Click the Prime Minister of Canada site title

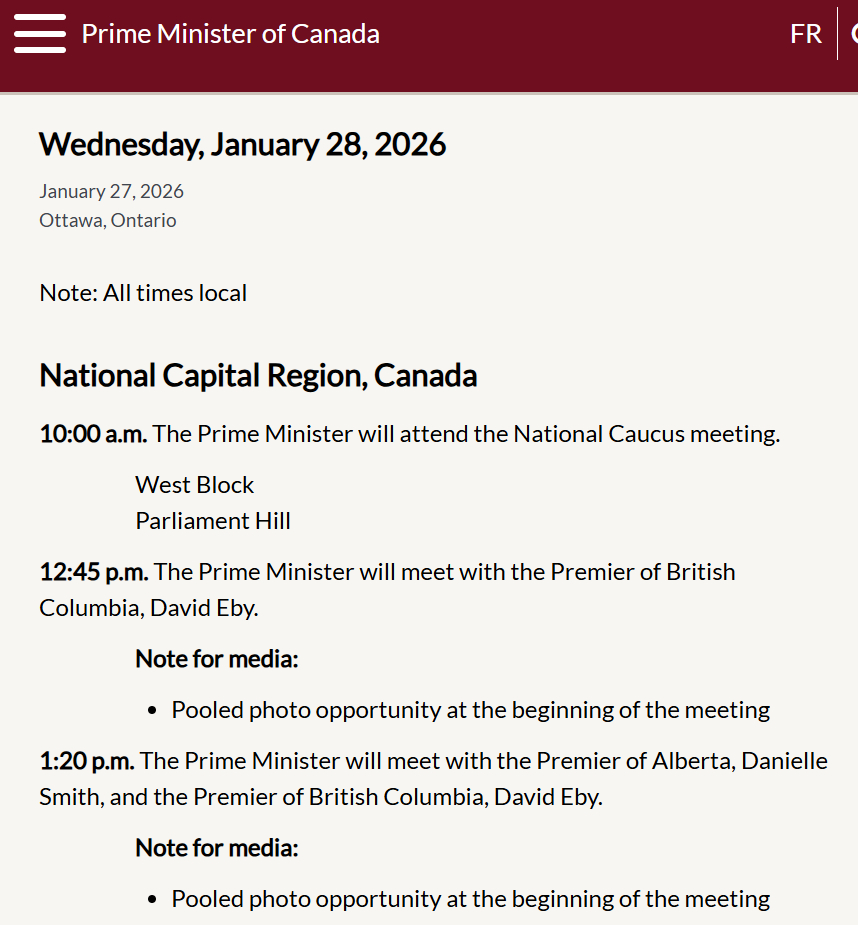coord(230,34)
